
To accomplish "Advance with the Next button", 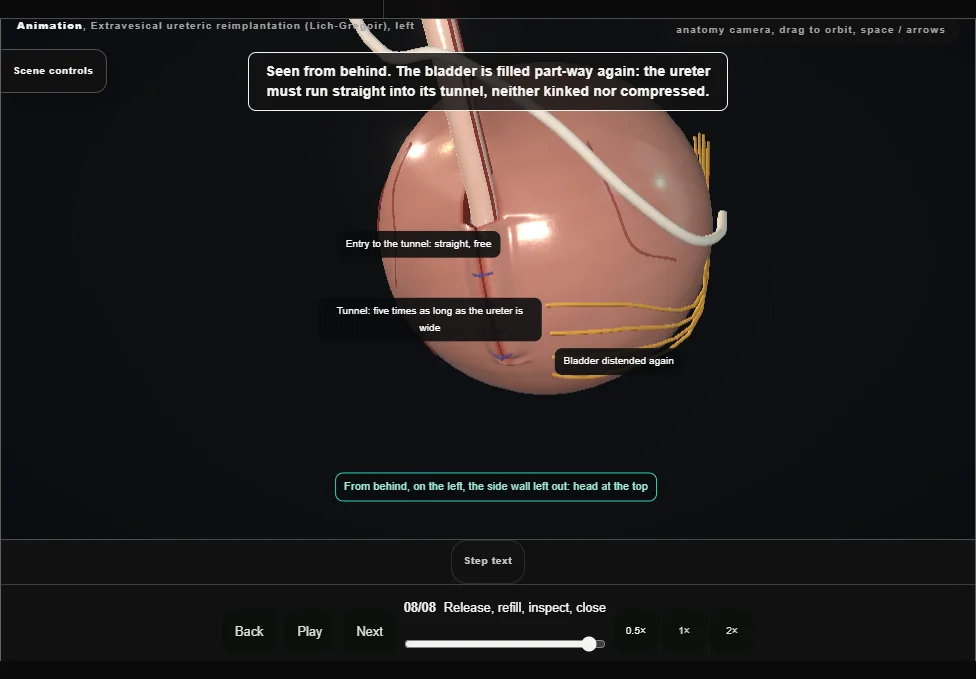I will tap(370, 631).
